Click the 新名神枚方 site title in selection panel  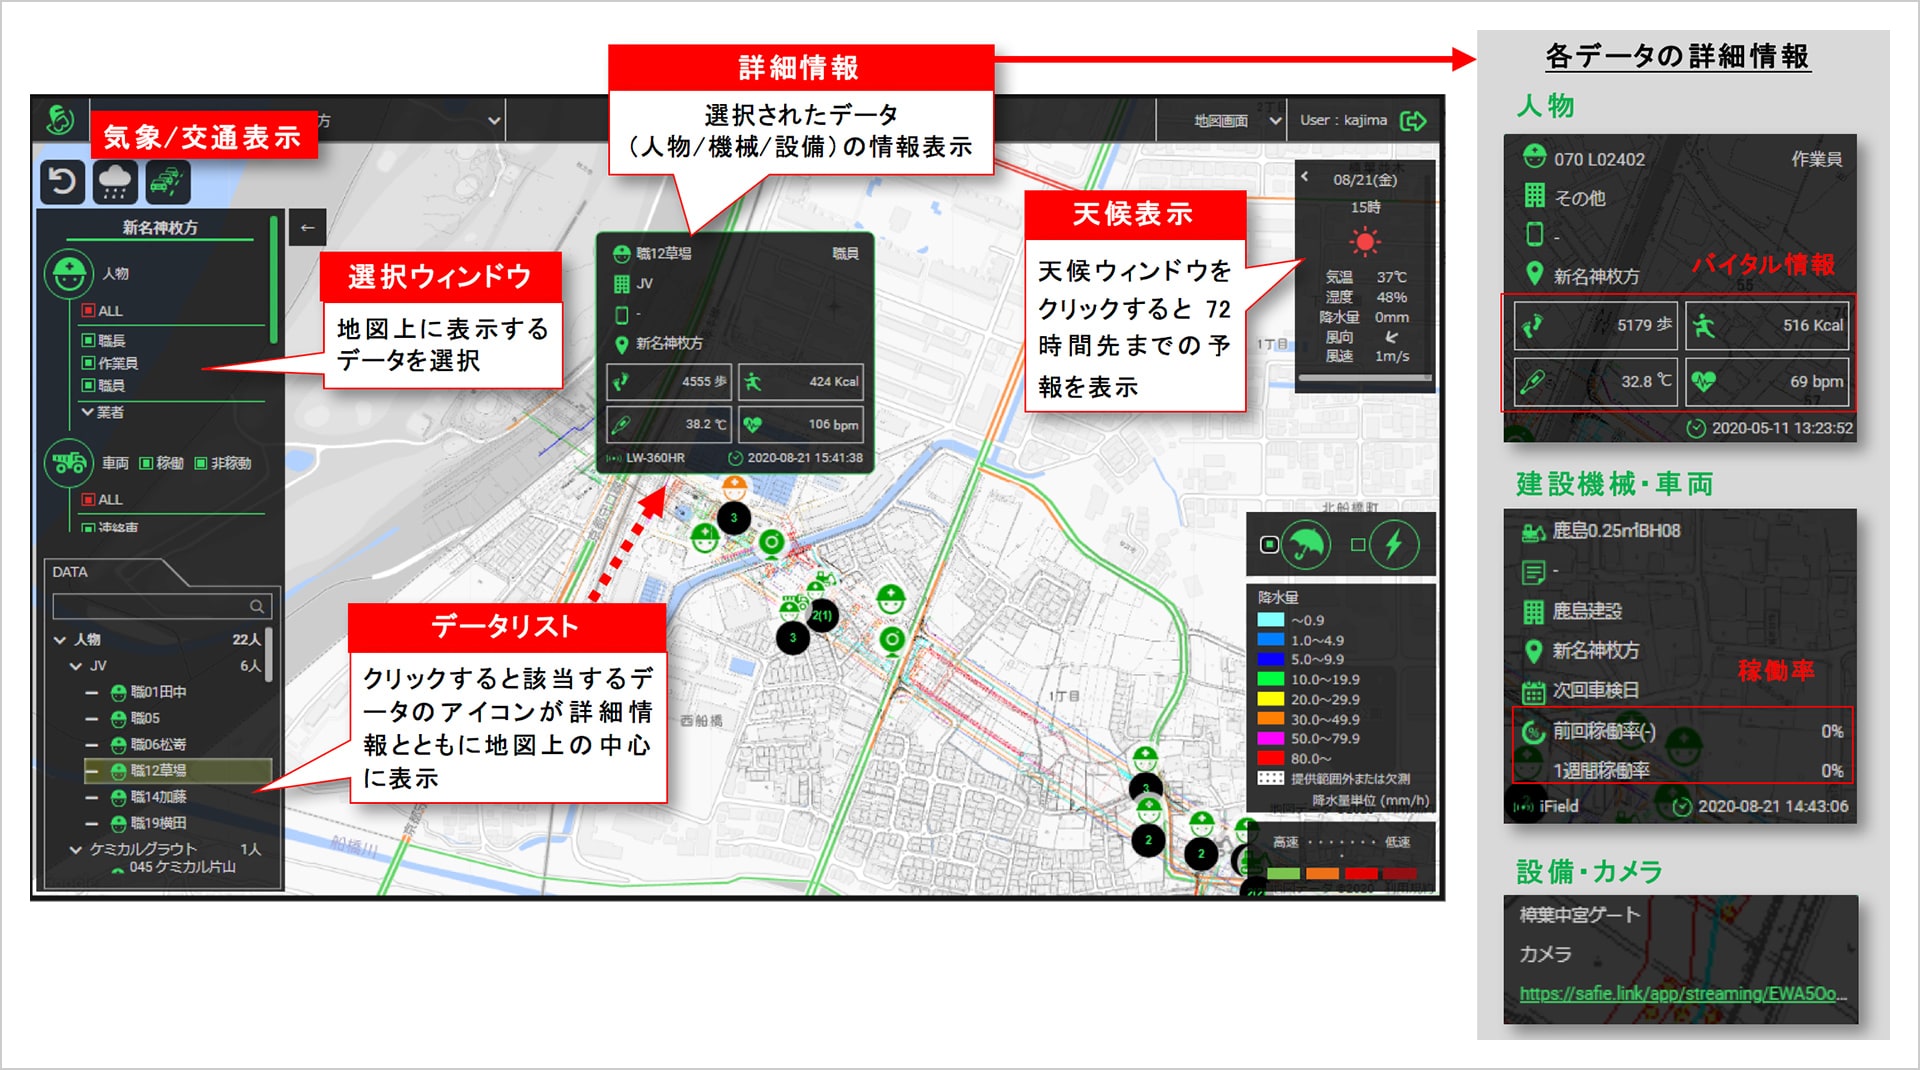pos(160,228)
